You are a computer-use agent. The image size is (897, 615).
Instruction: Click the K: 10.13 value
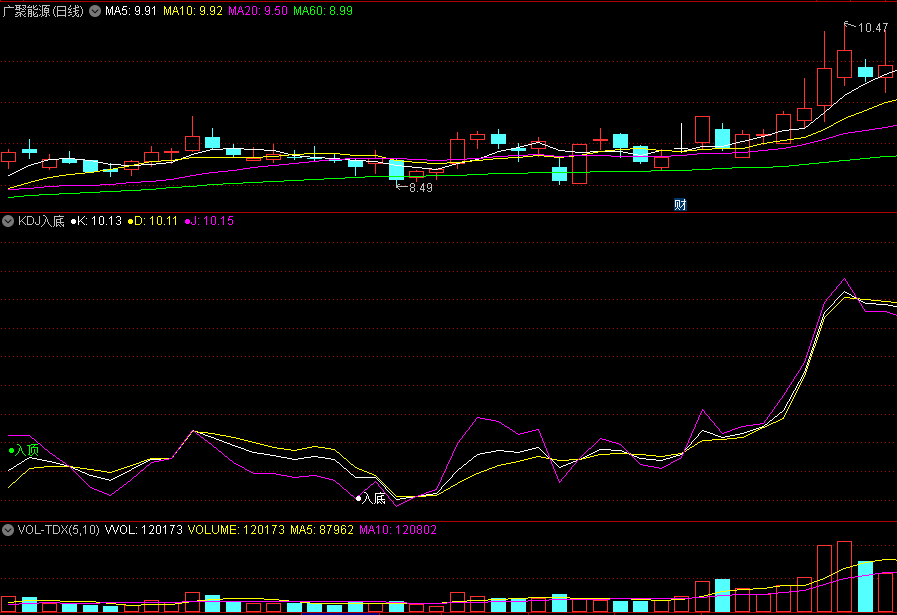tap(96, 221)
